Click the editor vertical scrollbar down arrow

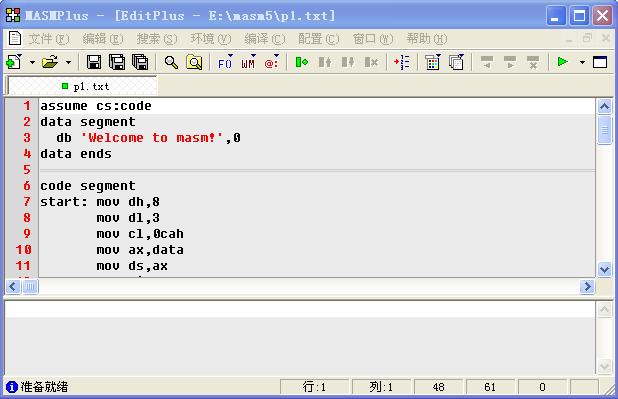pyautogui.click(x=604, y=269)
